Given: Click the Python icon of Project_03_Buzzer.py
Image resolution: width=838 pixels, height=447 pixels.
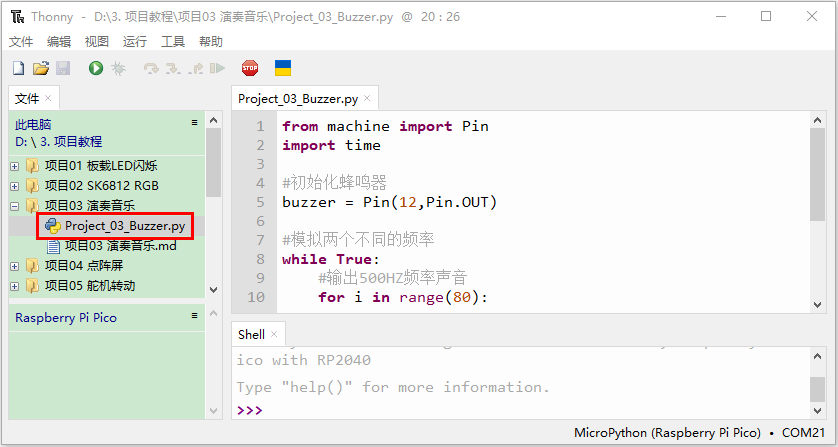Looking at the screenshot, I should [53, 226].
